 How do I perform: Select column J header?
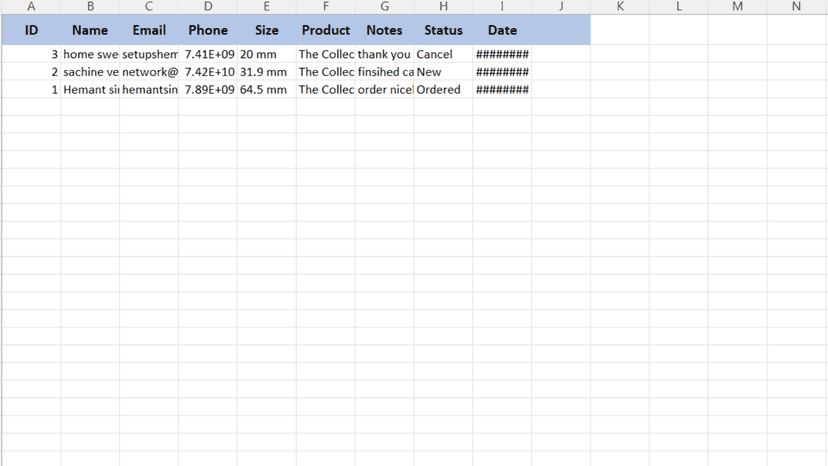pyautogui.click(x=561, y=6)
